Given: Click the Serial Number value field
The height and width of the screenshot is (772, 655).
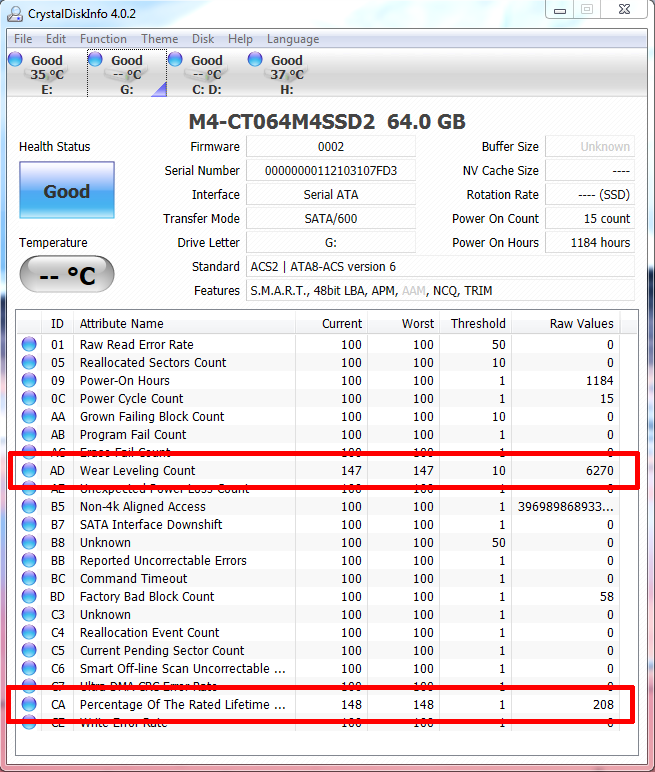Looking at the screenshot, I should pyautogui.click(x=331, y=171).
